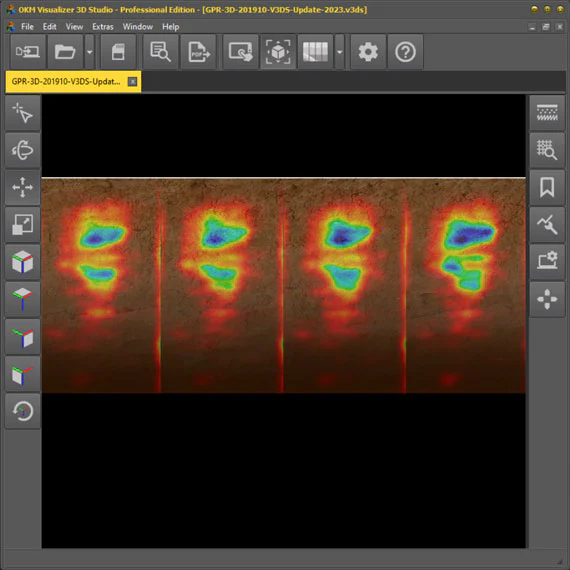Expand the dropdown beside color scale button
This screenshot has height=570, width=570.
pyautogui.click(x=340, y=52)
